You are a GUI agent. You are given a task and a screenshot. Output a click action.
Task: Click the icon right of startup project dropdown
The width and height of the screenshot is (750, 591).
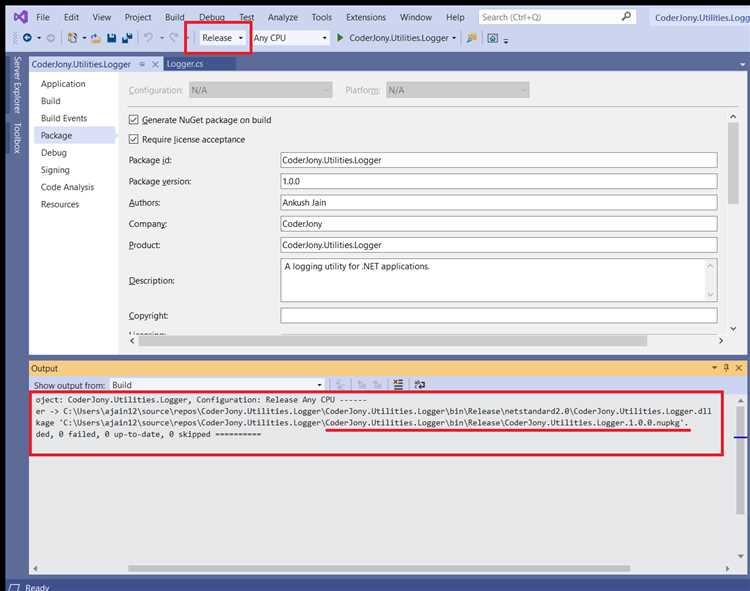tap(472, 38)
